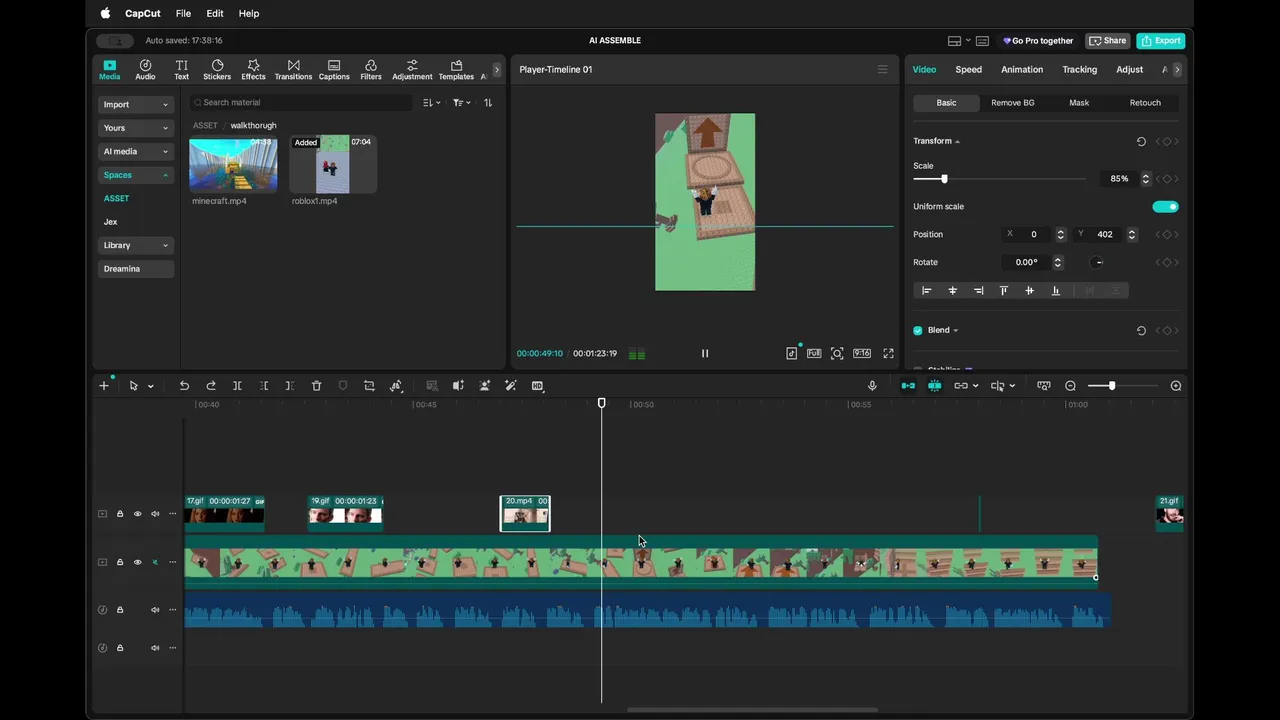The image size is (1280, 720).
Task: Switch to the Tracking tab
Action: point(1079,70)
